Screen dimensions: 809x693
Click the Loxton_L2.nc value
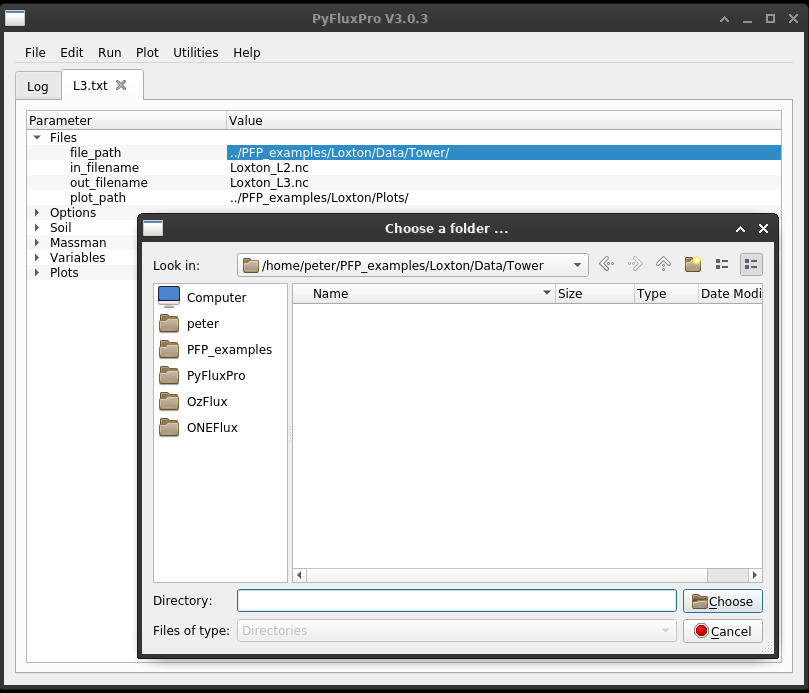tap(269, 168)
